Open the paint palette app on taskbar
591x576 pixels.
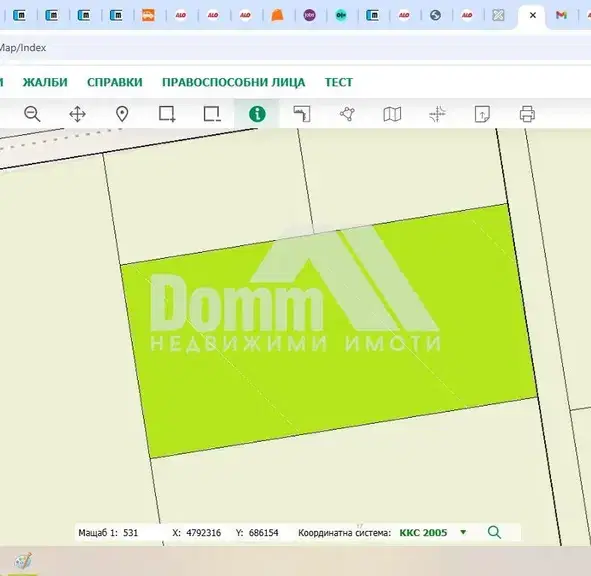(x=23, y=561)
